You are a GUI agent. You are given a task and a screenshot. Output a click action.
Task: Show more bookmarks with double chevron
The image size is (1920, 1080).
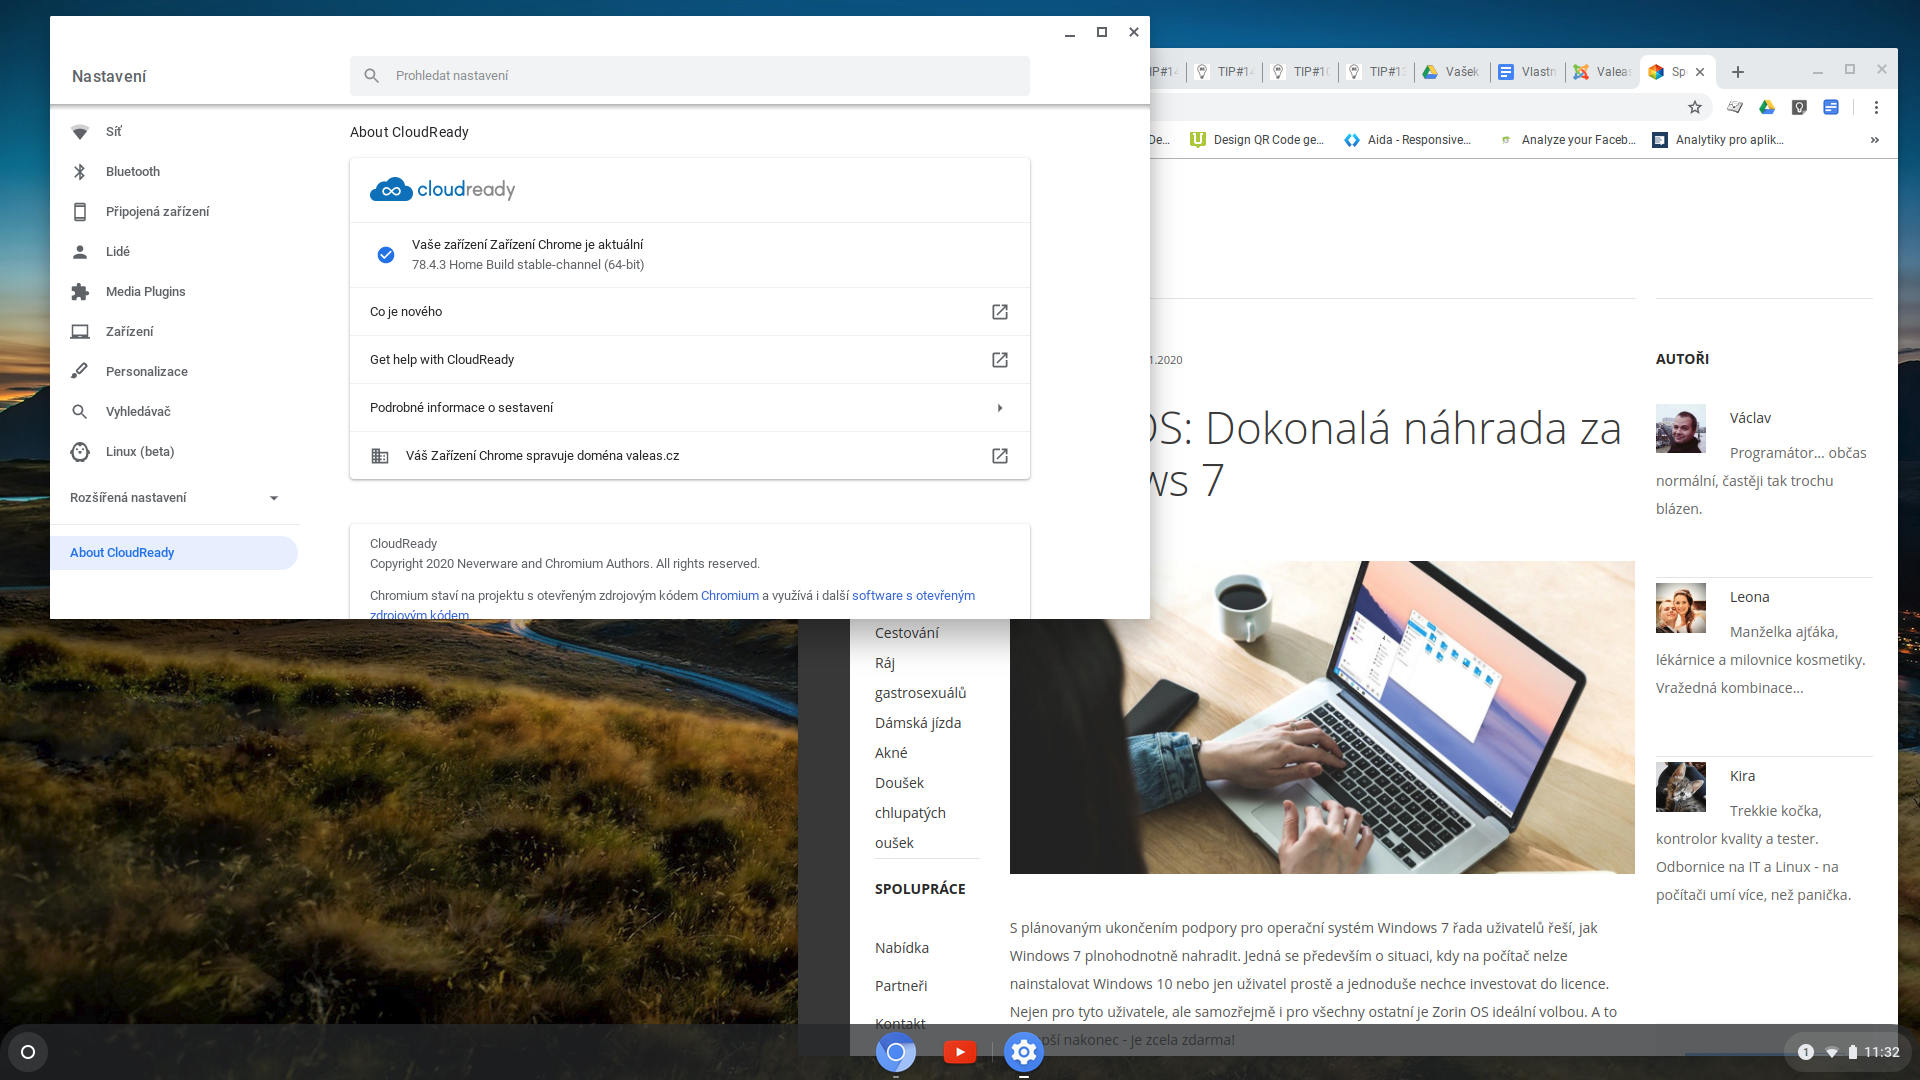(x=1875, y=140)
